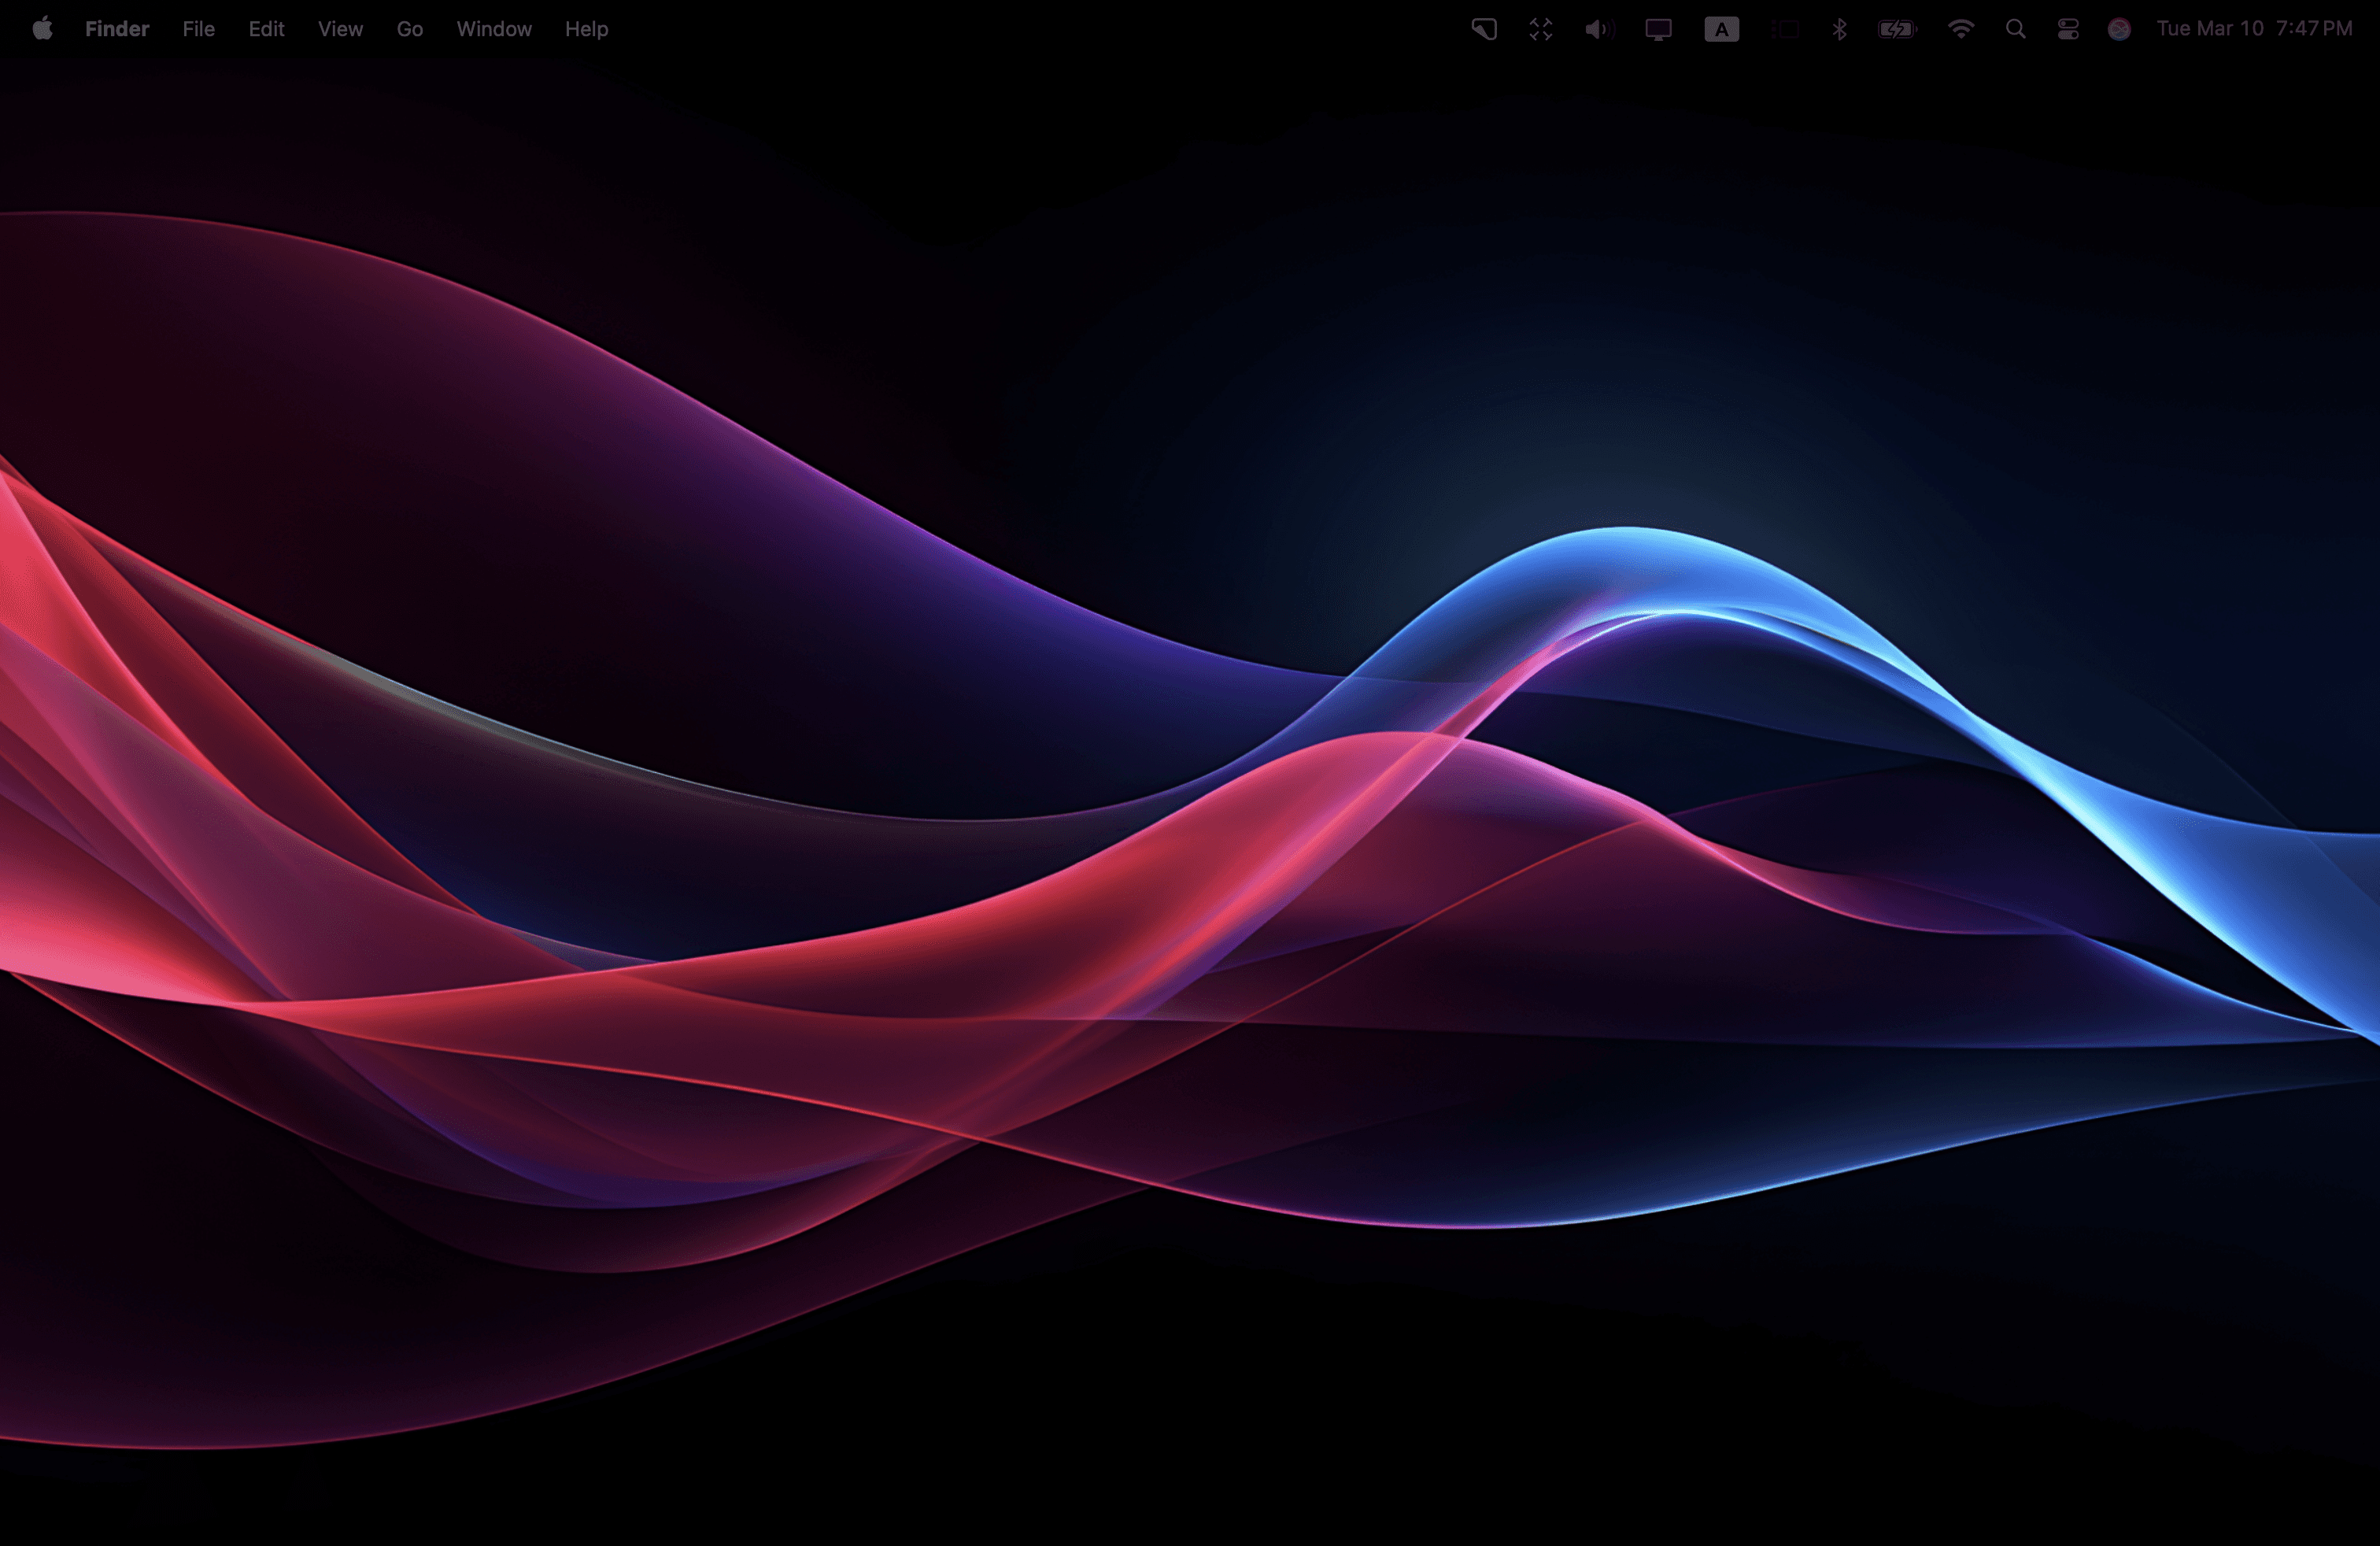Image resolution: width=2380 pixels, height=1546 pixels.
Task: Open the File menu
Action: [198, 29]
